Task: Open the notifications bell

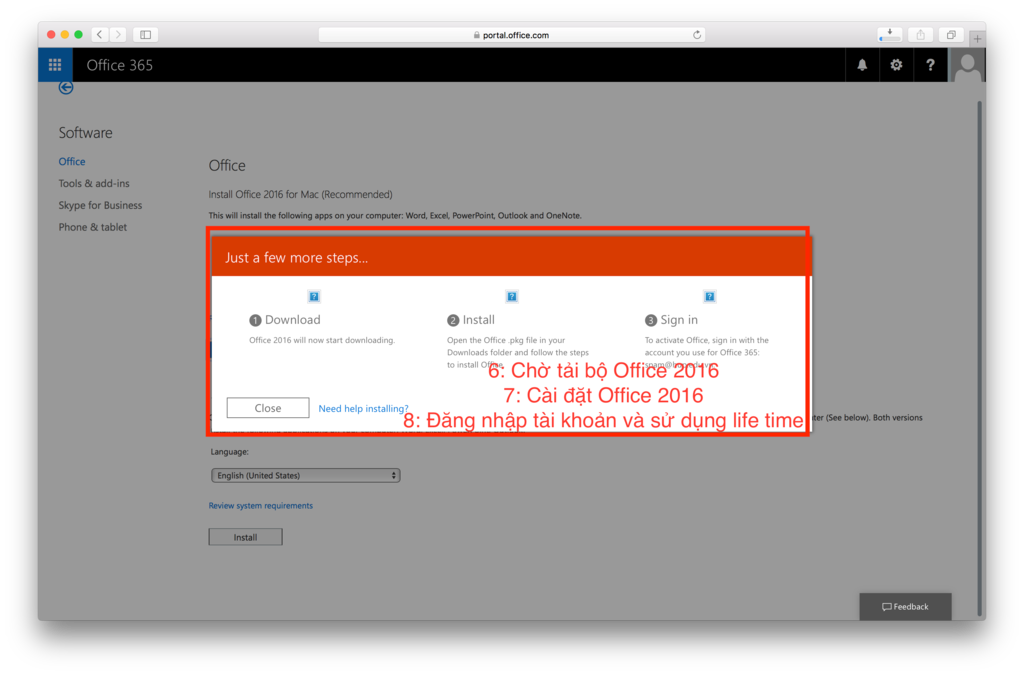Action: click(862, 65)
